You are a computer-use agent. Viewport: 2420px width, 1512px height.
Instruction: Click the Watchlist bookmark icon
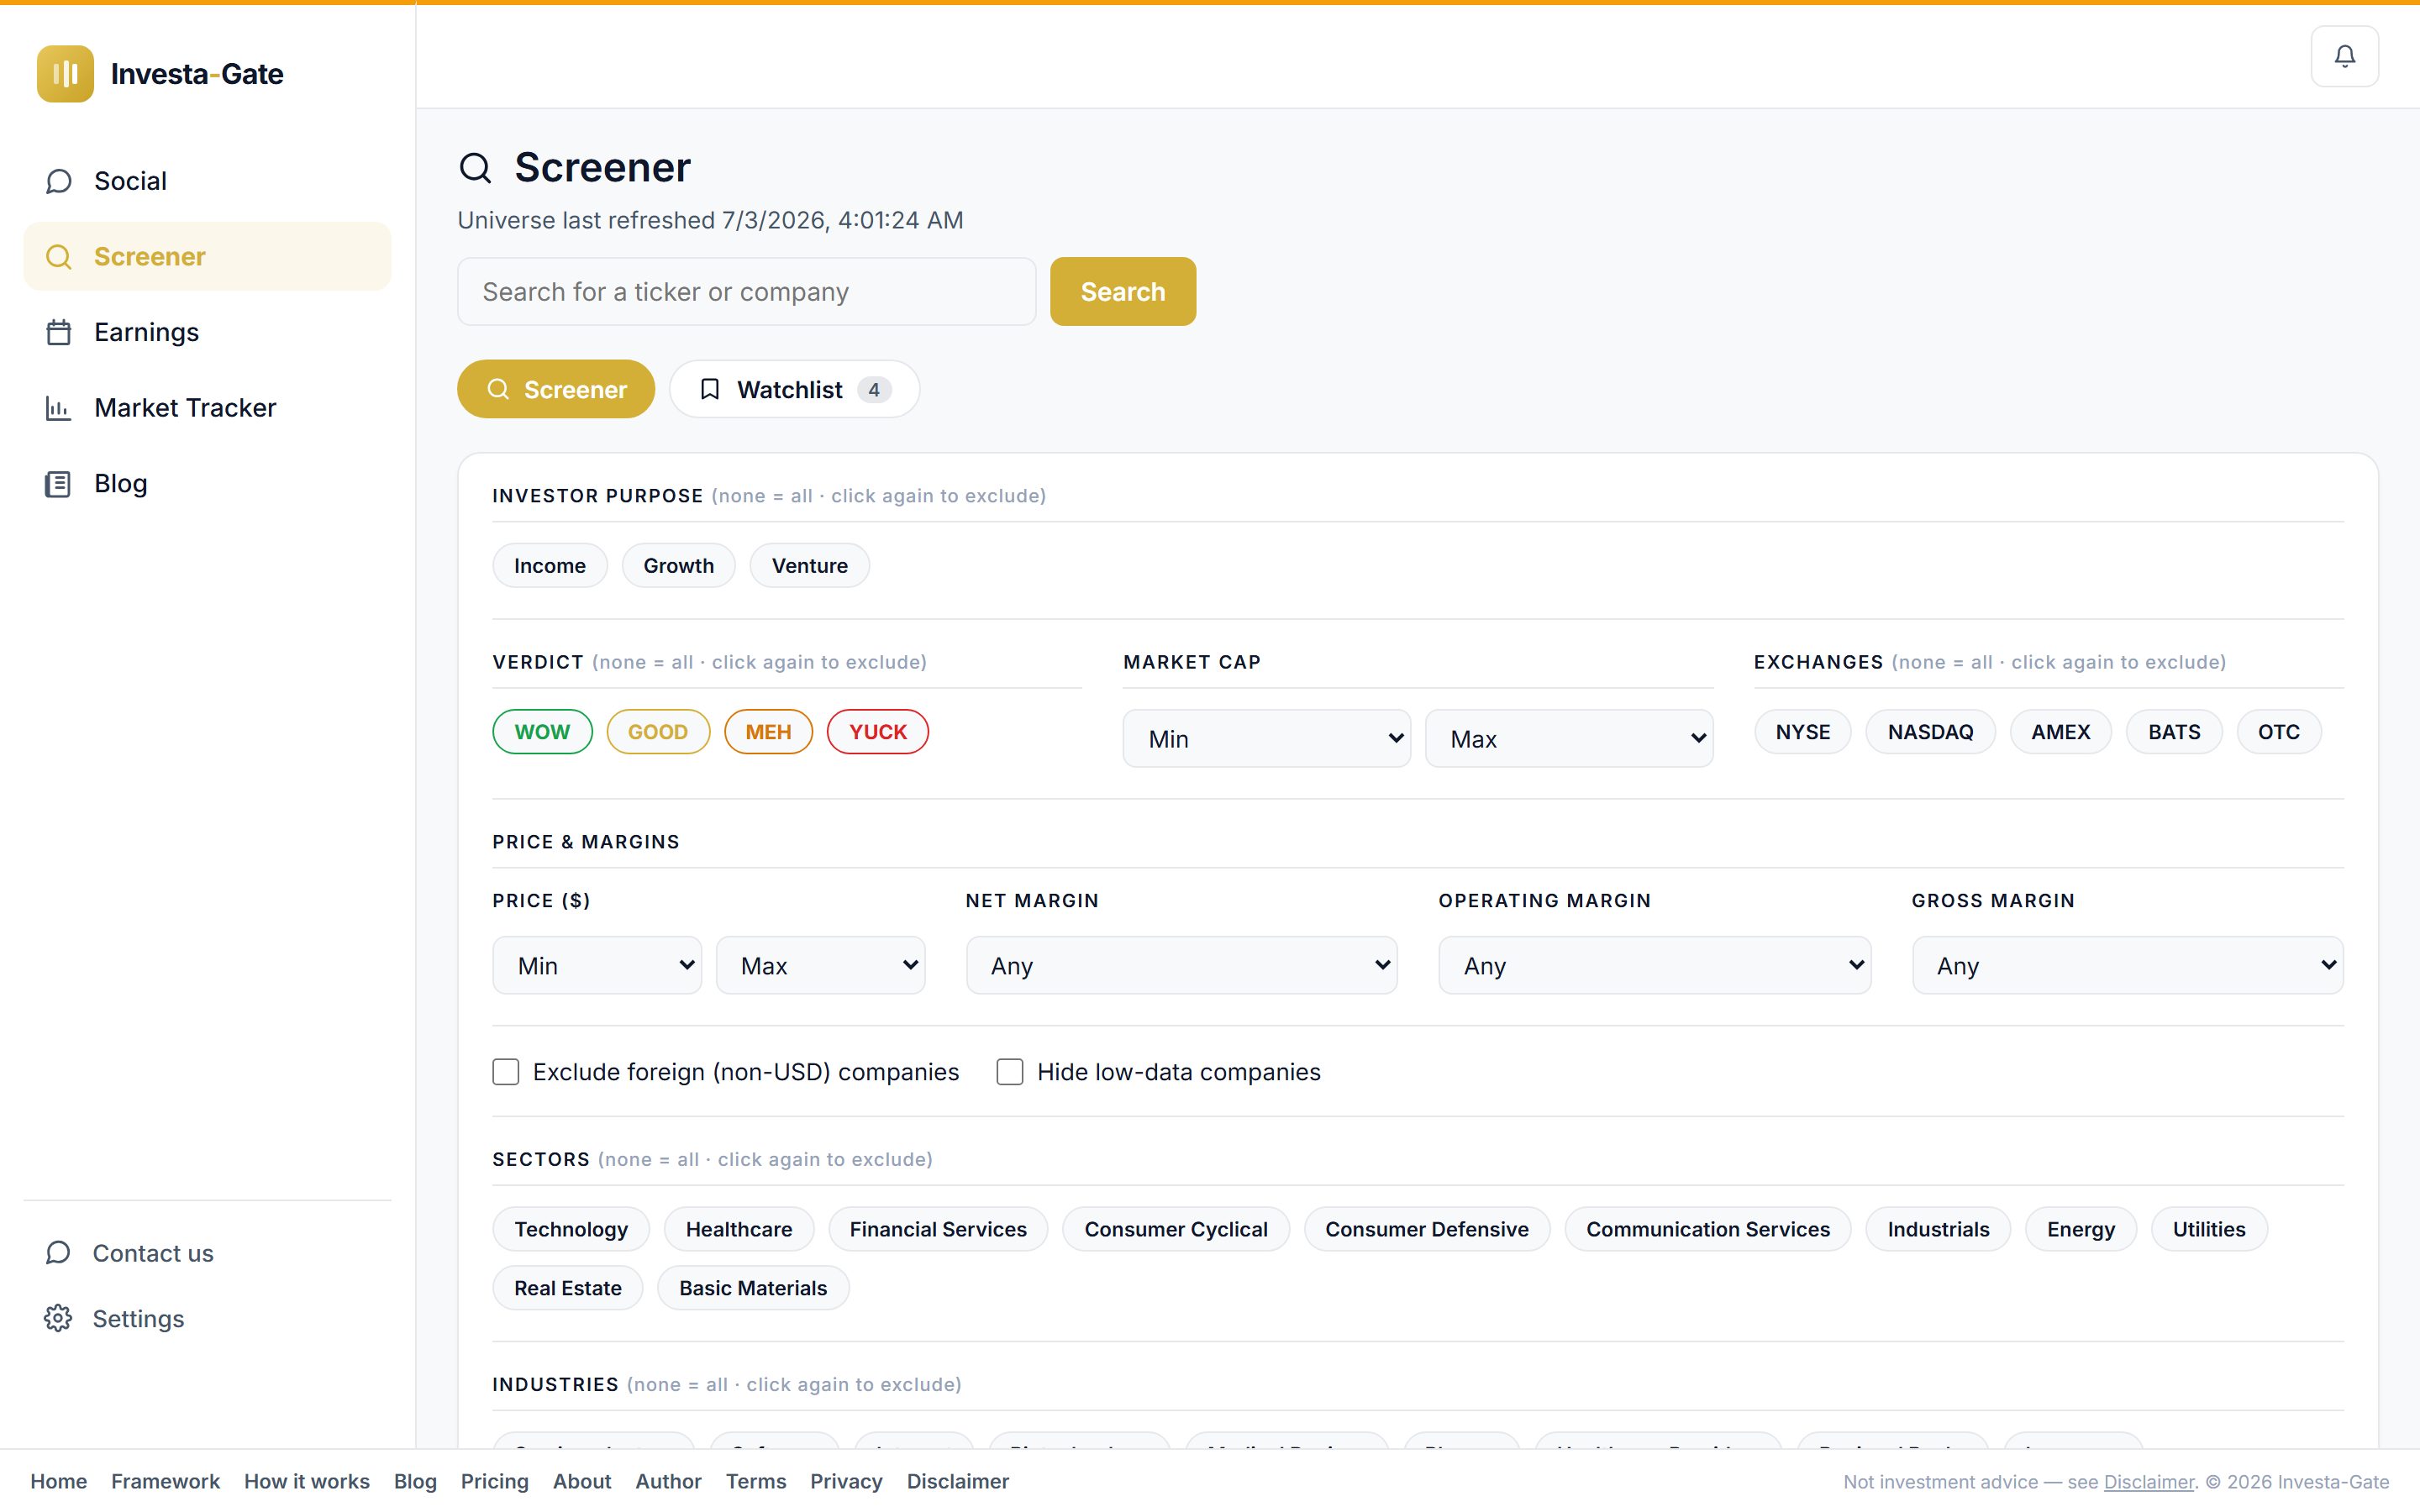click(x=710, y=389)
